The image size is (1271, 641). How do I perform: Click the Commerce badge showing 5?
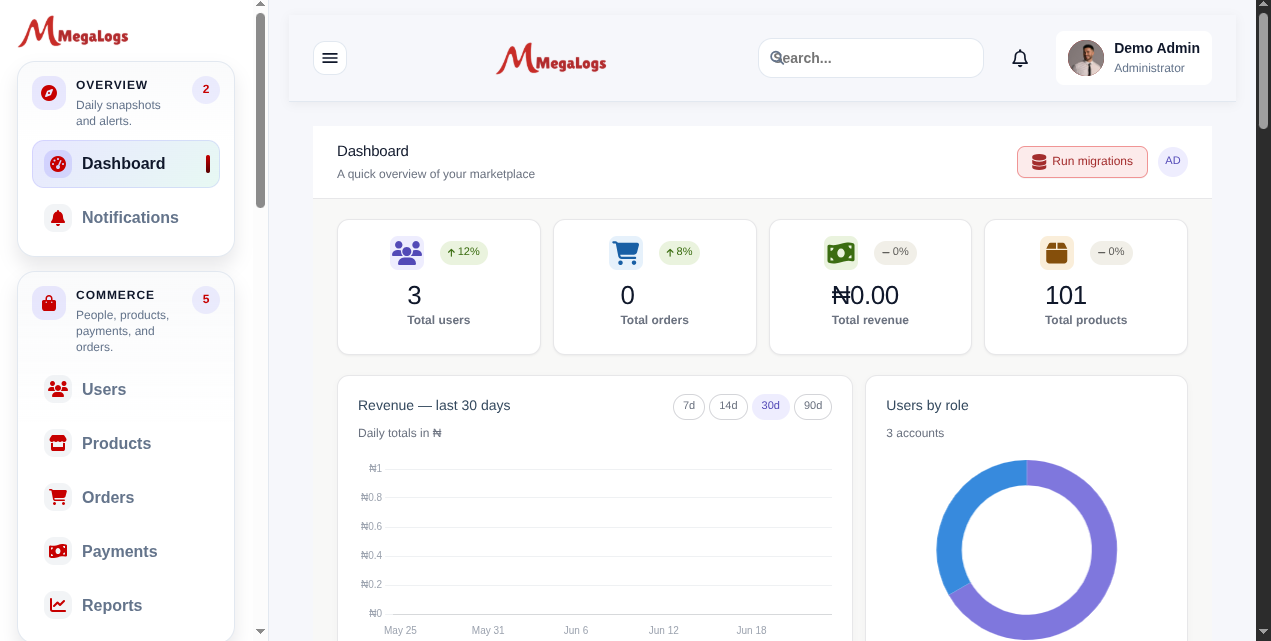(x=206, y=300)
